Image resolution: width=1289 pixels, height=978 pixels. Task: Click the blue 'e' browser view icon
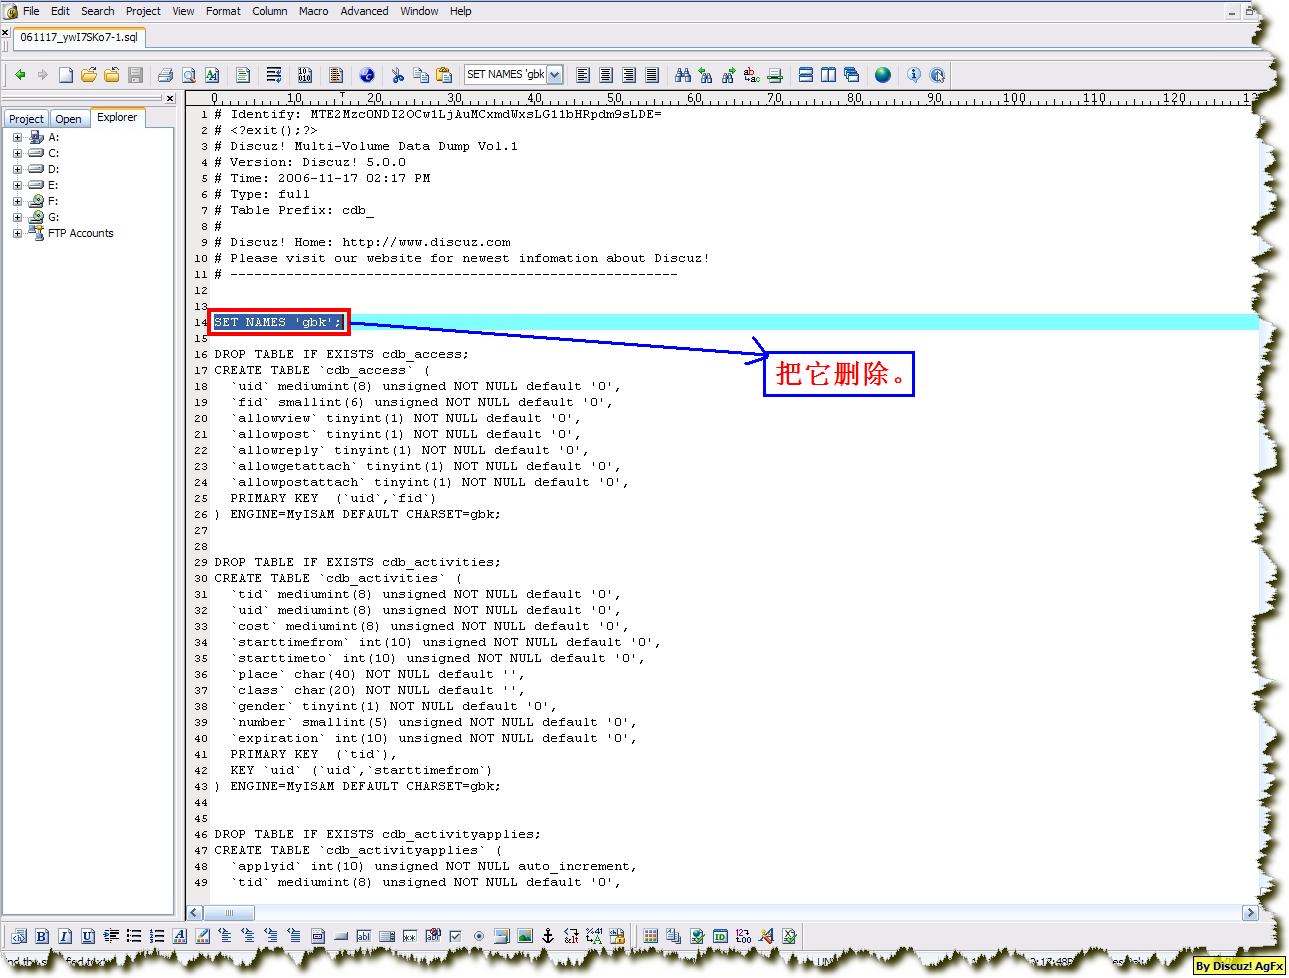point(367,75)
